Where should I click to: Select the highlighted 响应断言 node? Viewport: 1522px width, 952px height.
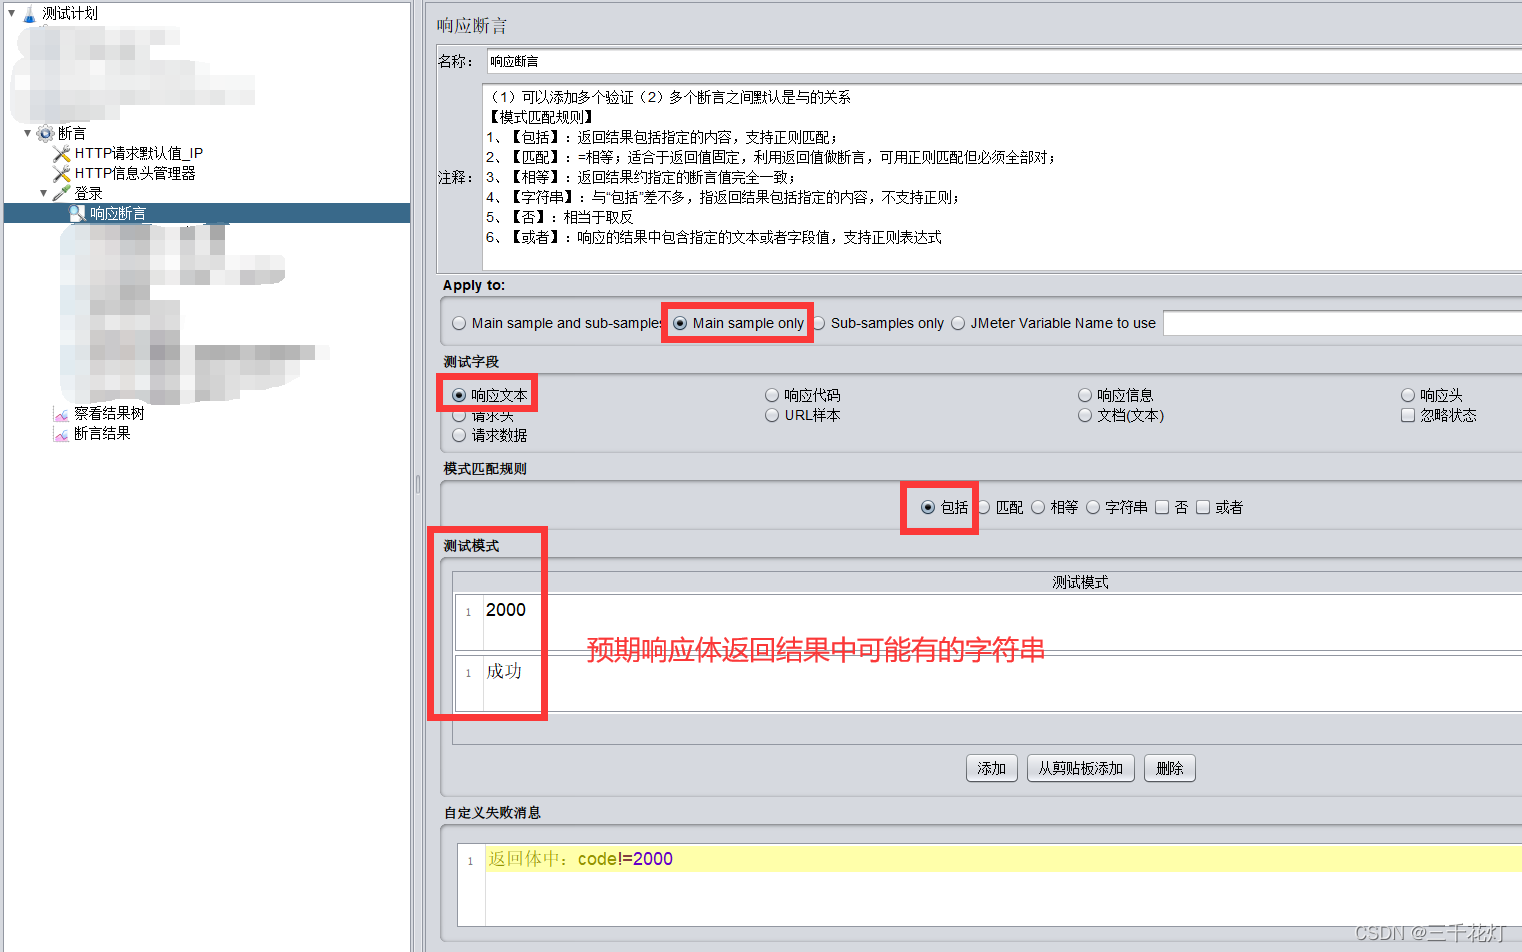118,212
